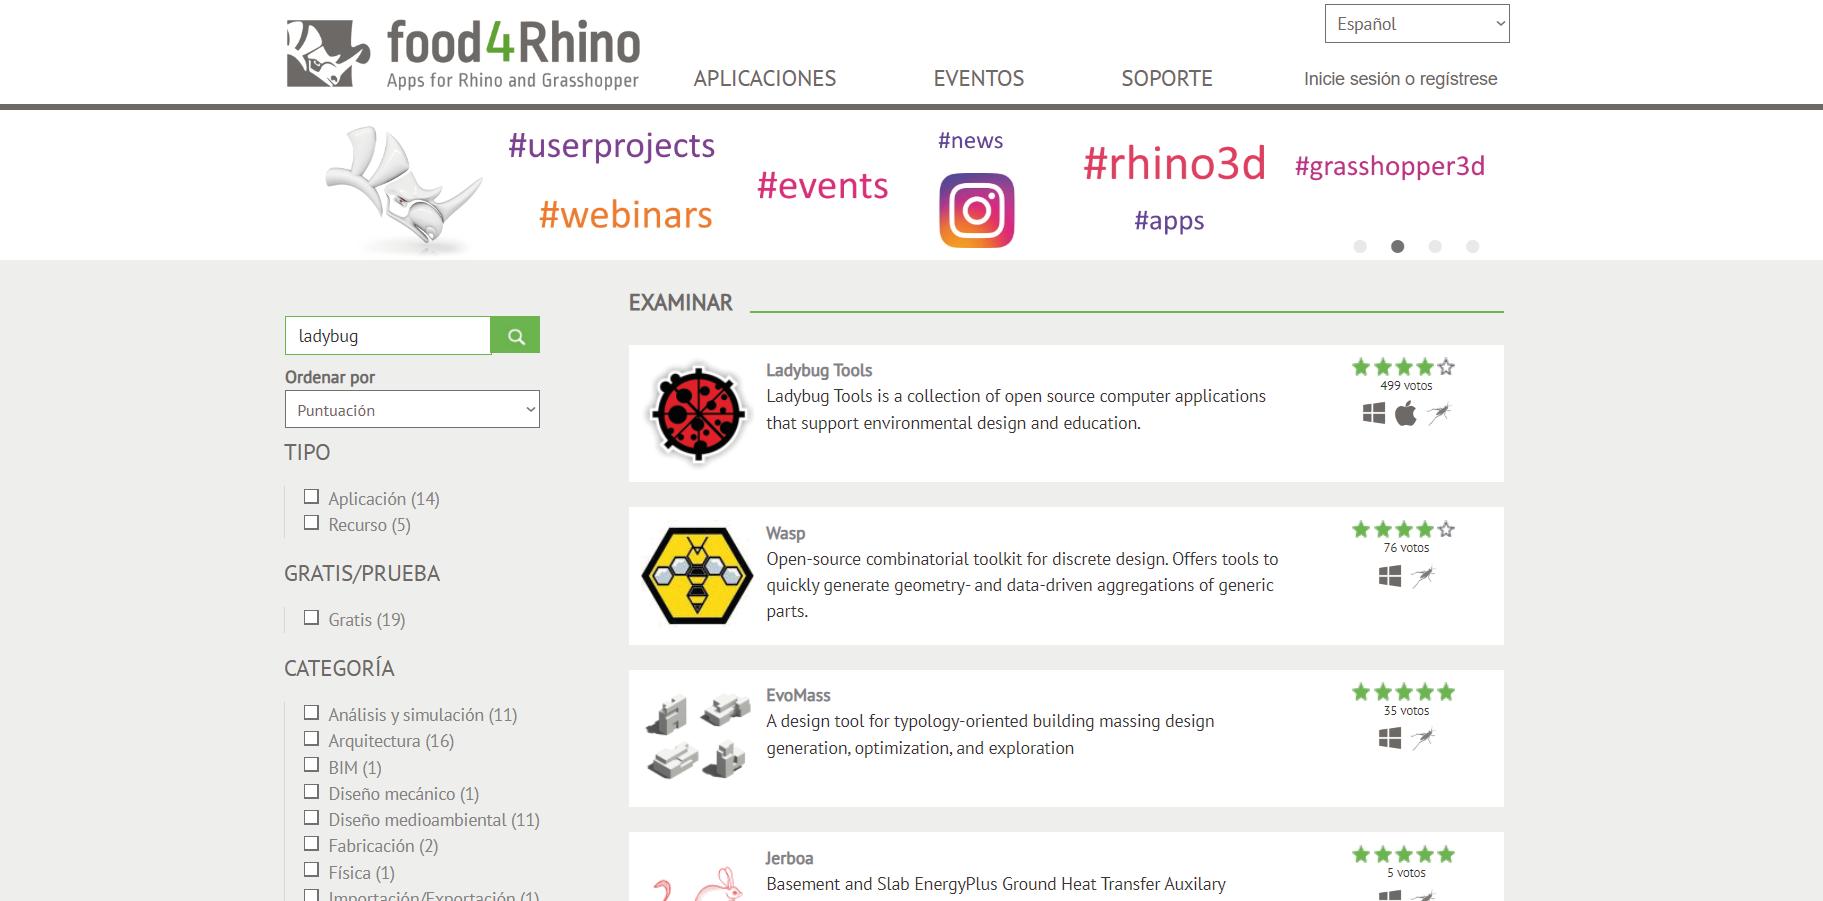Click Grasshopper icon on Wasp row
This screenshot has width=1823, height=901.
tap(1423, 576)
